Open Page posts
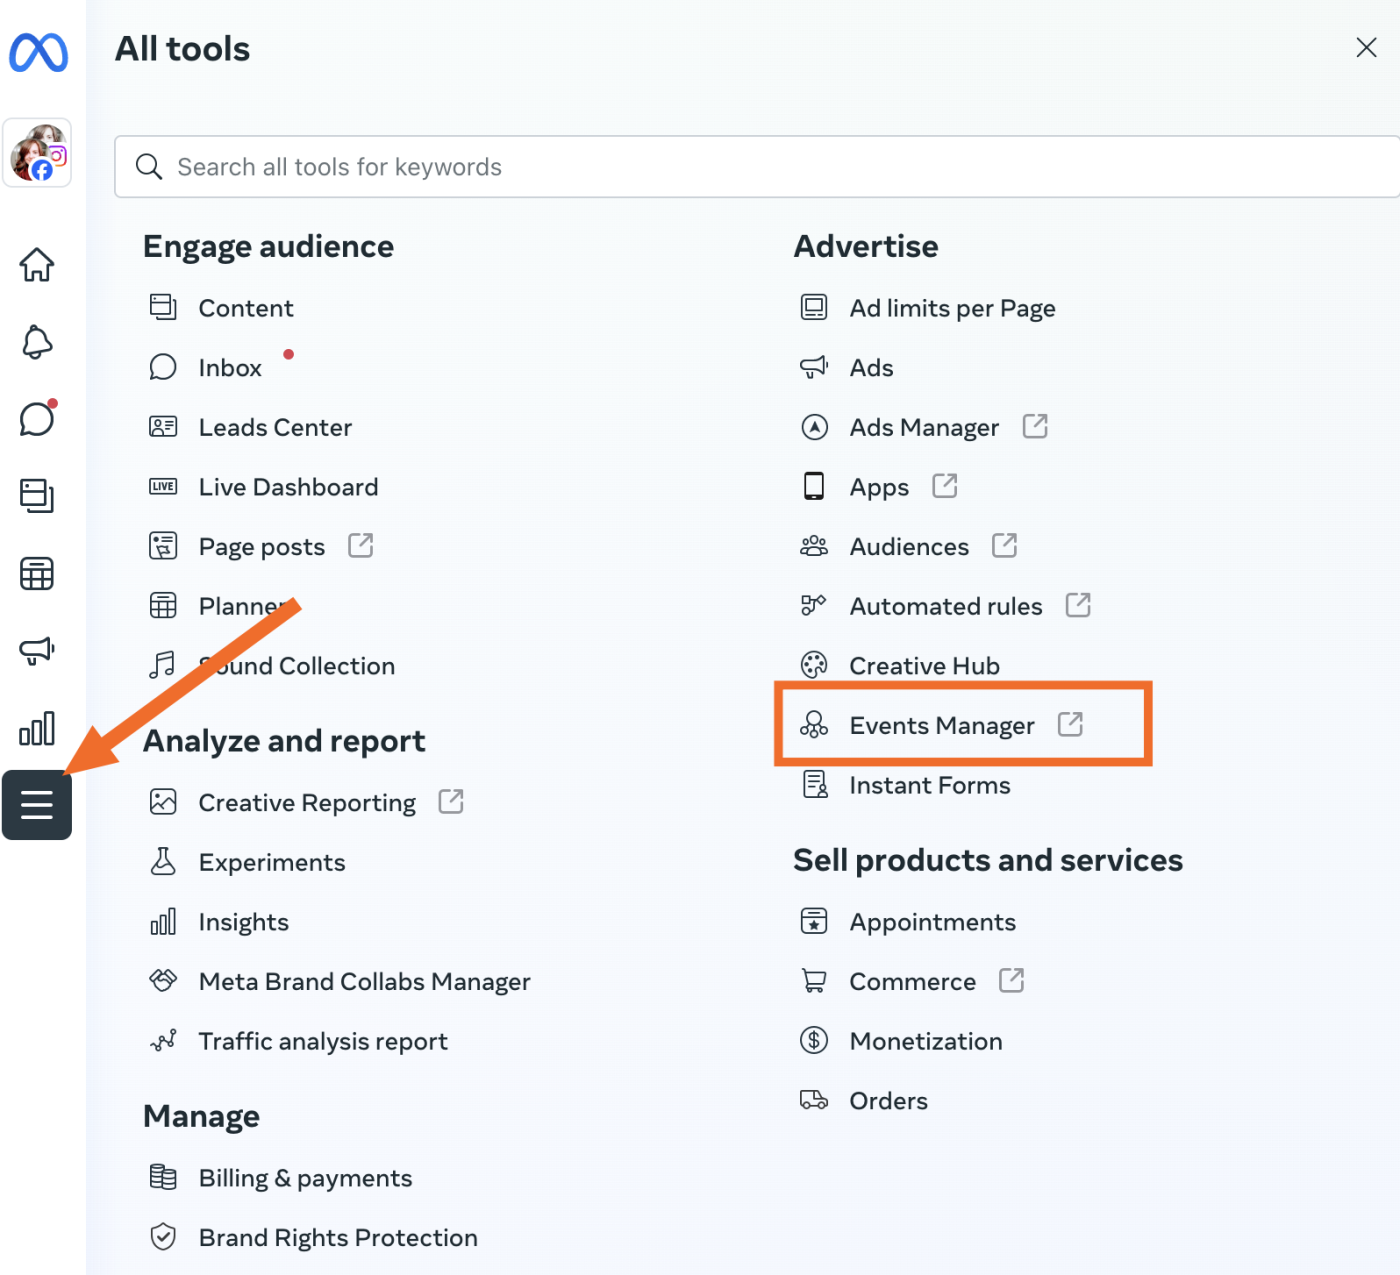The height and width of the screenshot is (1275, 1400). (x=262, y=547)
